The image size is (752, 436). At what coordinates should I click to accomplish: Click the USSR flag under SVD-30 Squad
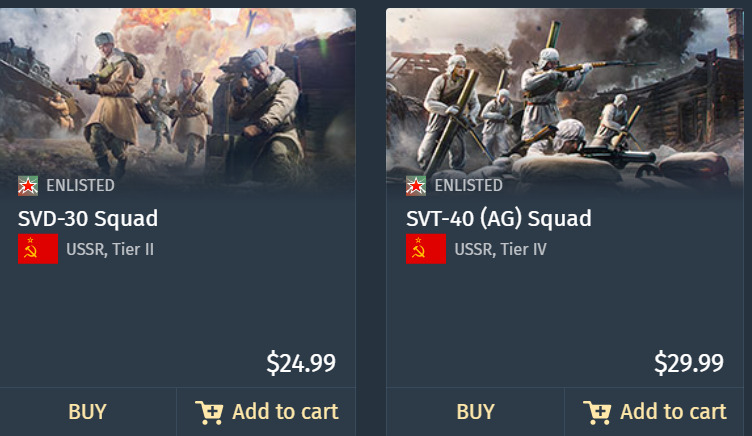[x=38, y=249]
